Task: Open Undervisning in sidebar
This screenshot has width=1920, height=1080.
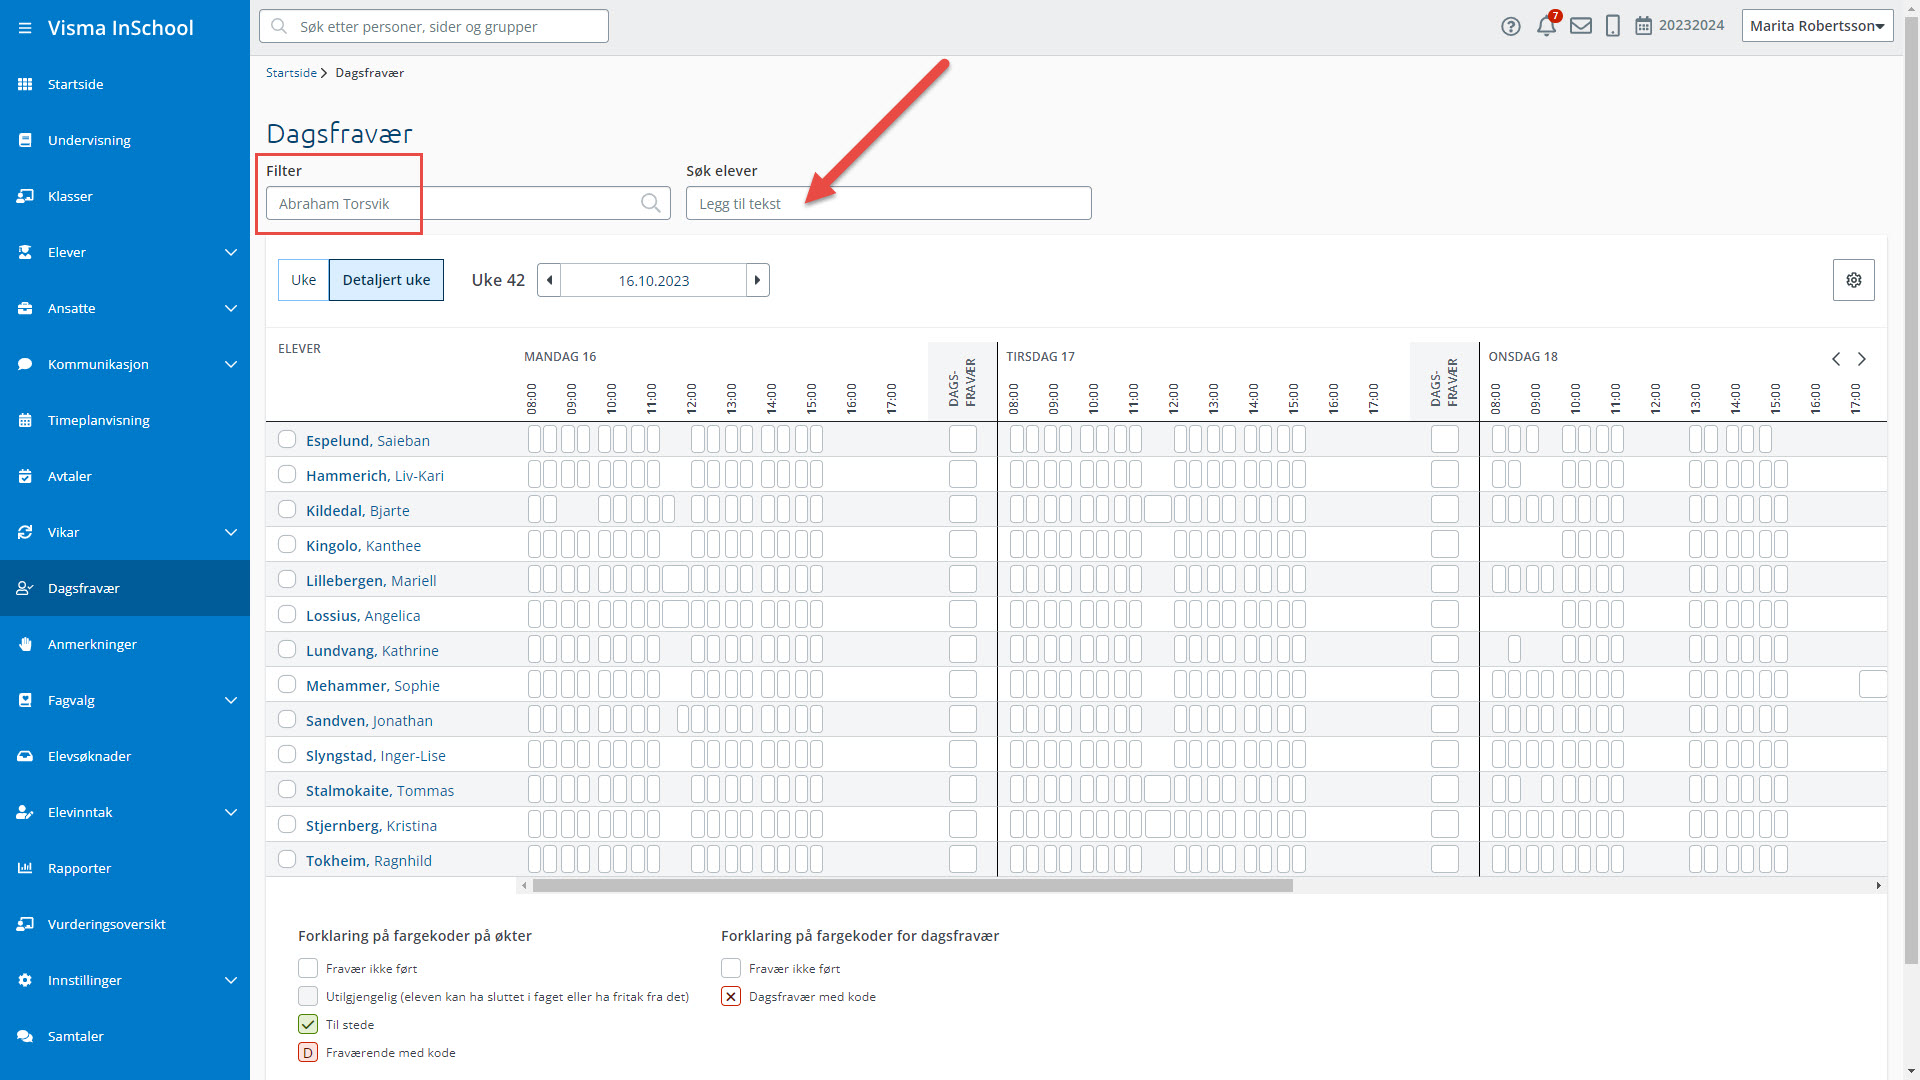Action: (x=89, y=140)
